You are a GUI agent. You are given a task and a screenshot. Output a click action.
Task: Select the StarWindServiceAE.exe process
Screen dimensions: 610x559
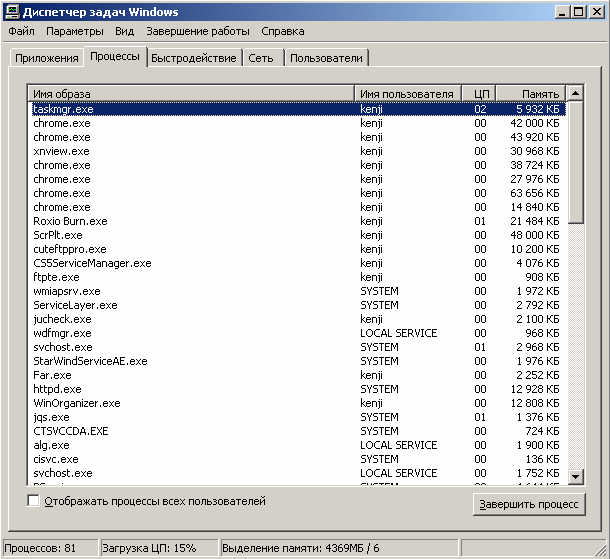[298, 361]
